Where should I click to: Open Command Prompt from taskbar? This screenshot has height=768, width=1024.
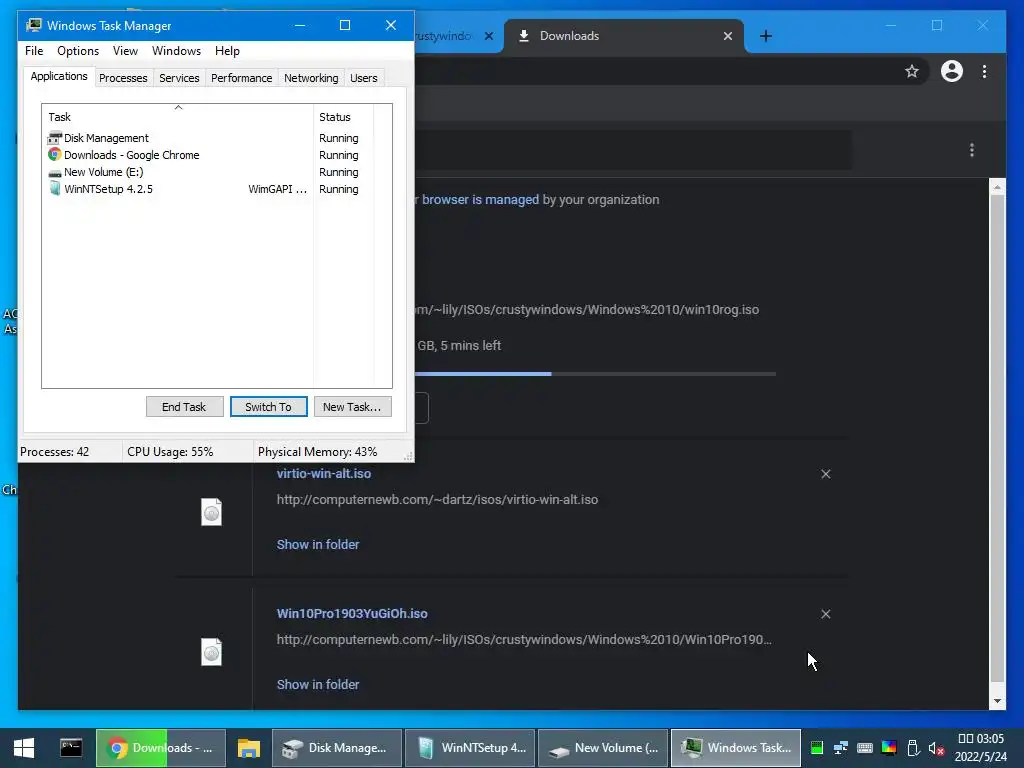[x=71, y=748]
